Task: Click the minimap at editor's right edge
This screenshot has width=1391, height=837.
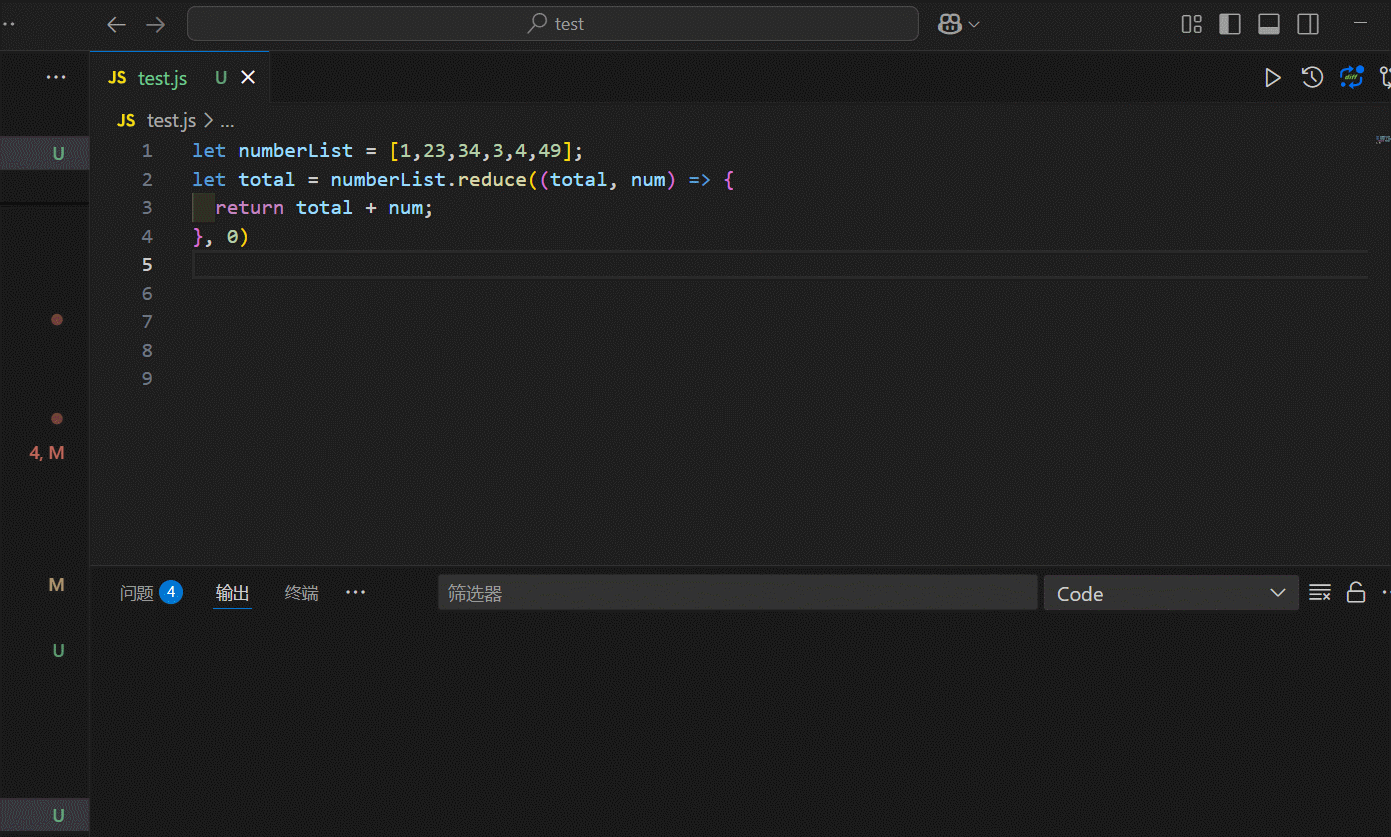Action: pos(1382,140)
